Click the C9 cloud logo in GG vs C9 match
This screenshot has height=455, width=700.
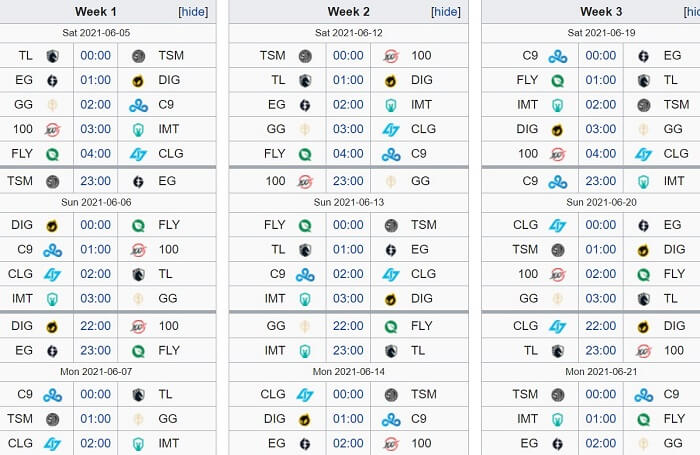[x=138, y=105]
